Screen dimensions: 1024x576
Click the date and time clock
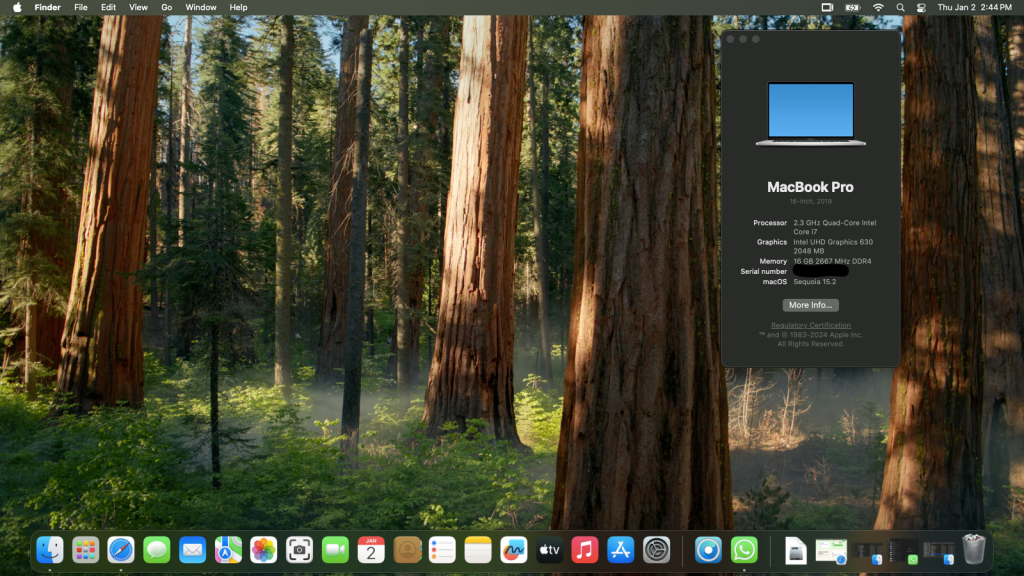pos(974,7)
